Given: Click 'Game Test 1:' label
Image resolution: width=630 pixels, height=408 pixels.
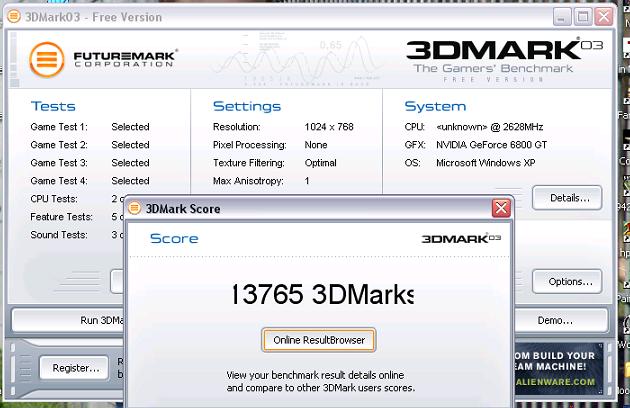Looking at the screenshot, I should (59, 127).
